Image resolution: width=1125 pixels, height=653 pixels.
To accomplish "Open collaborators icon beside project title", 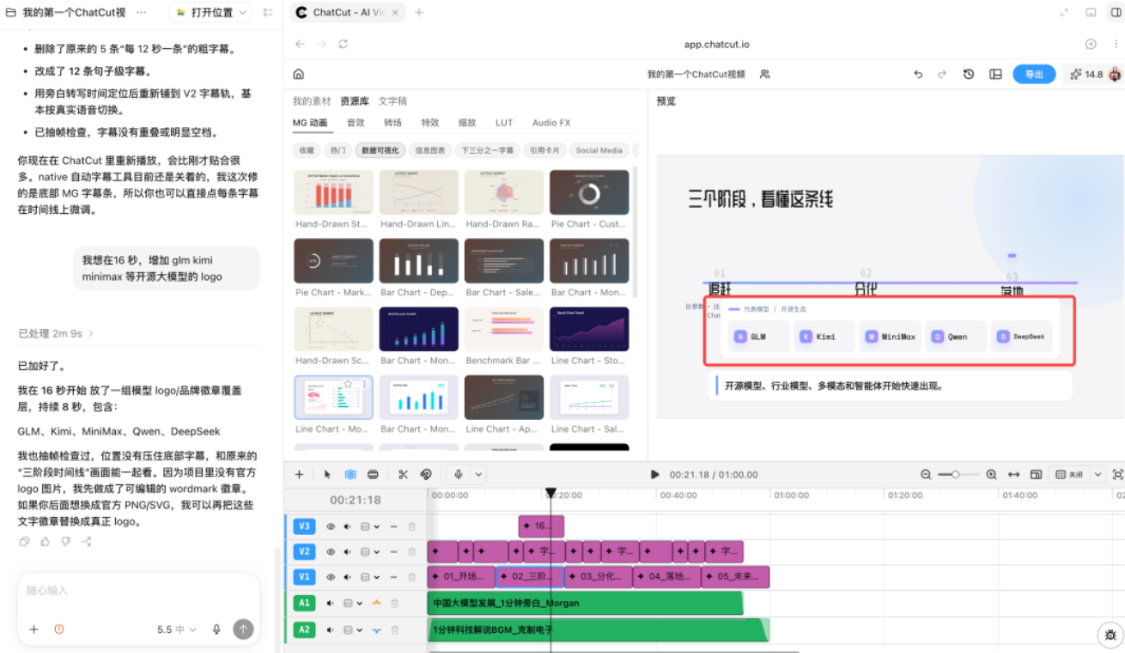I will [x=765, y=74].
